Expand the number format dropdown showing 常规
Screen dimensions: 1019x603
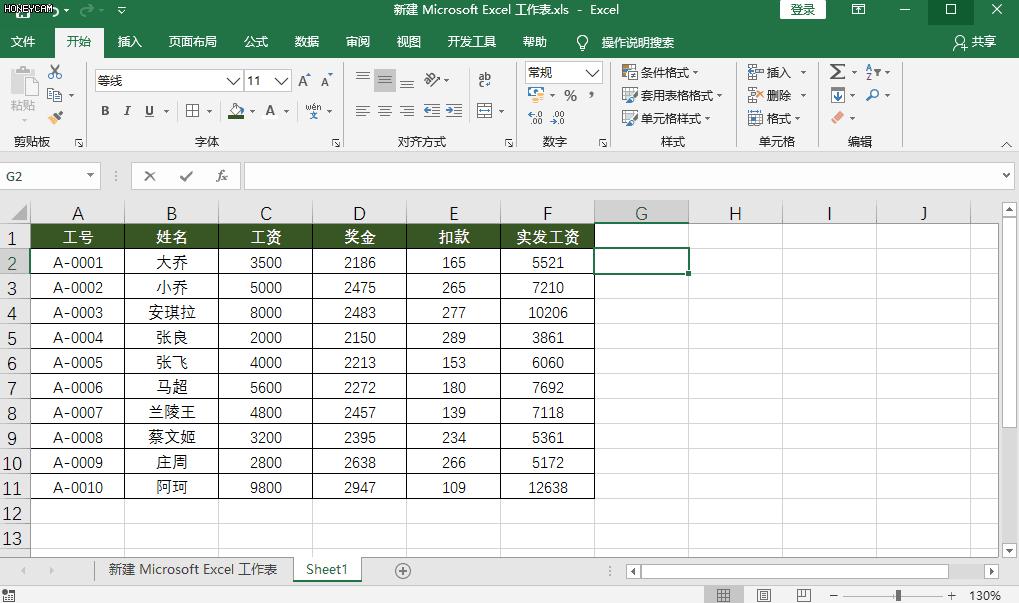[592, 73]
